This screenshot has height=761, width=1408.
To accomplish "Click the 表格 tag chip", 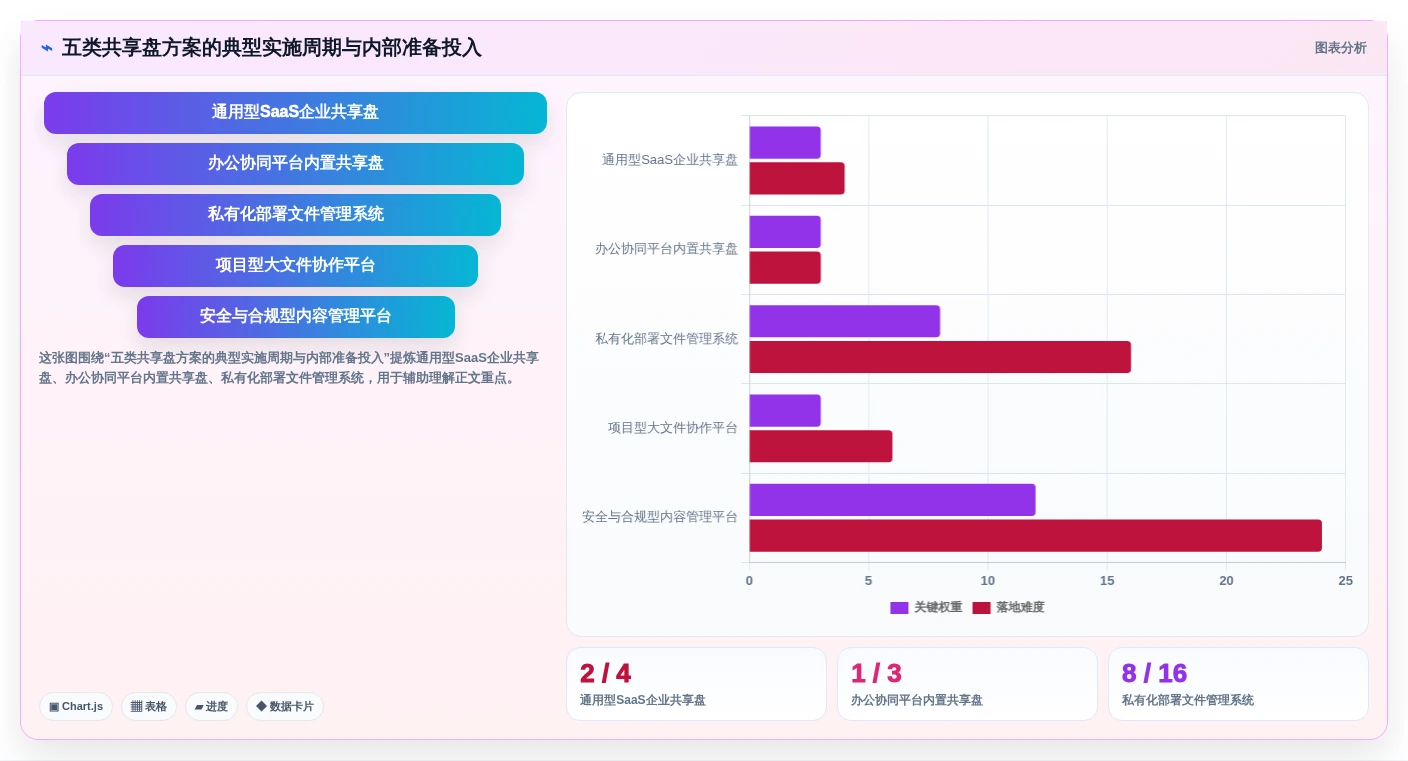I will (149, 706).
